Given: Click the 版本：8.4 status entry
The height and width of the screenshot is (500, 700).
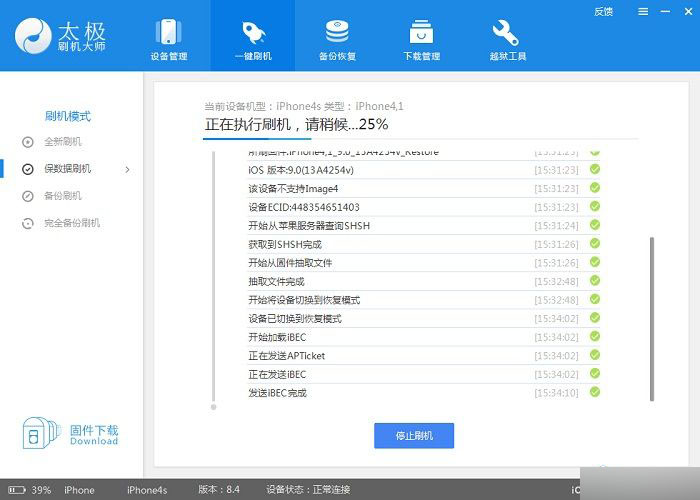Looking at the screenshot, I should (219, 490).
